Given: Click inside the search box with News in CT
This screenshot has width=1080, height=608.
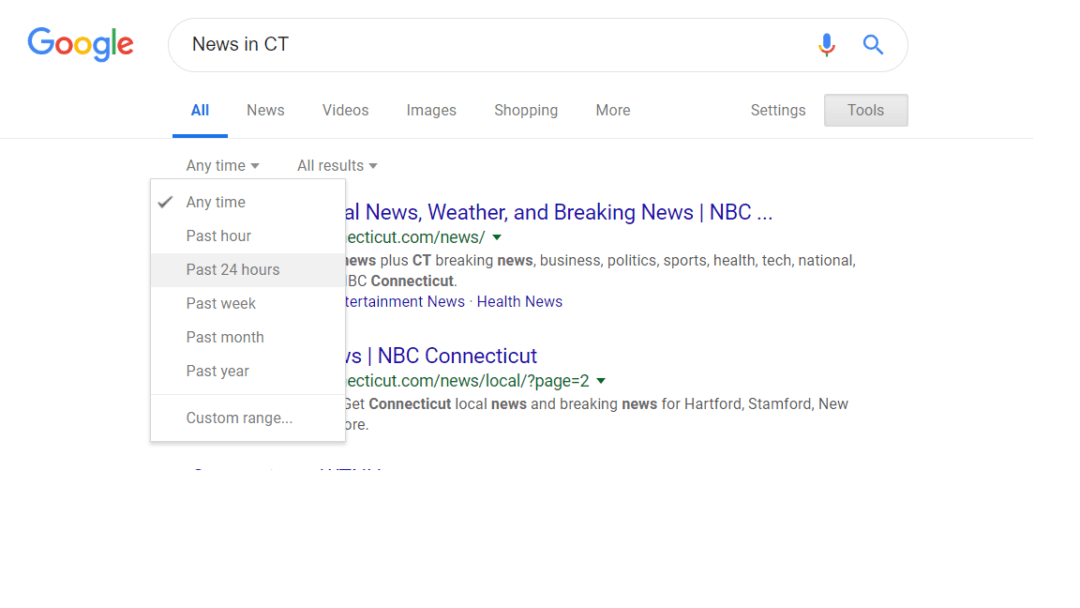Looking at the screenshot, I should [400, 44].
